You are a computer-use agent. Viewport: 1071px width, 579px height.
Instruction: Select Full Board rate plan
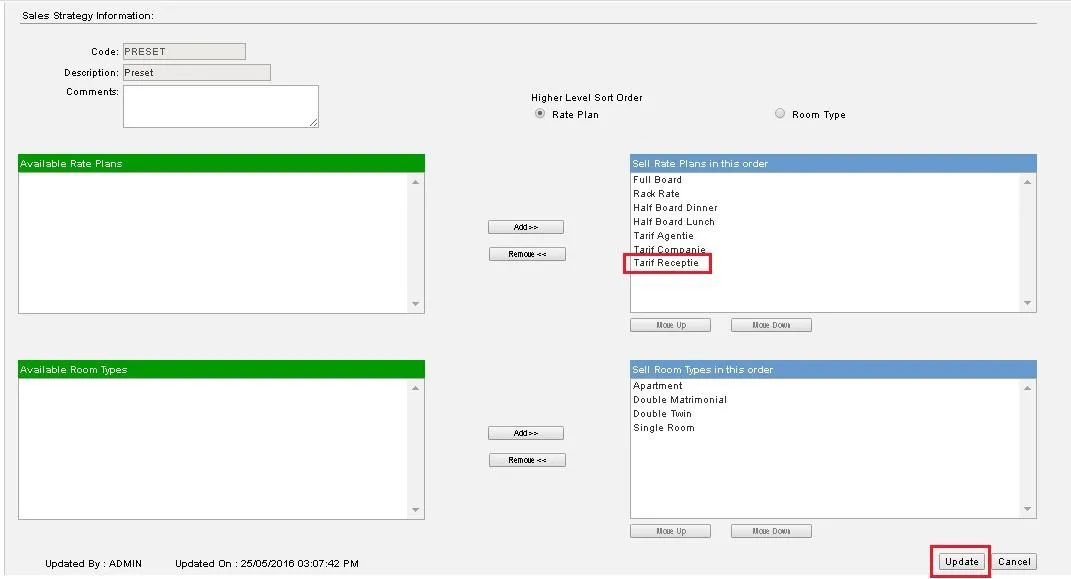point(657,180)
